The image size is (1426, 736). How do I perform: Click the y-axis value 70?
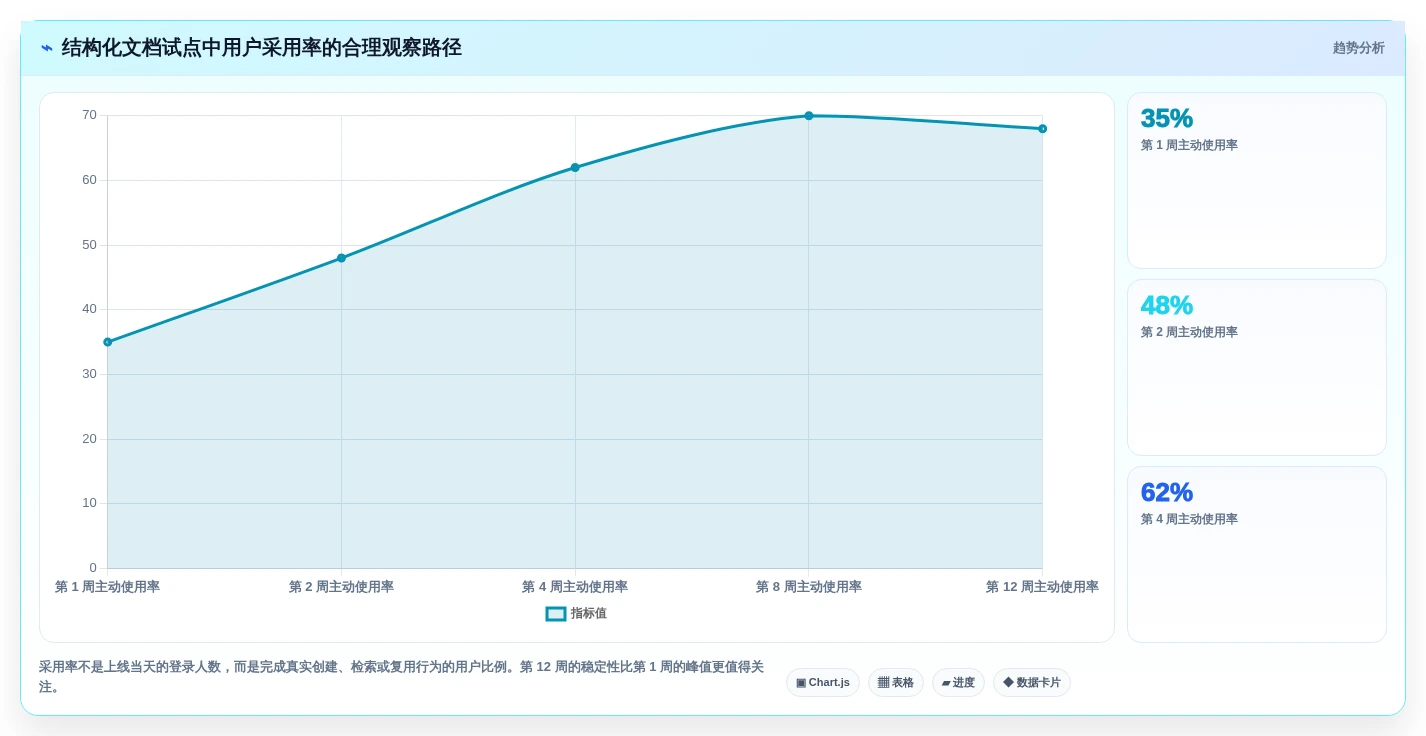point(89,115)
